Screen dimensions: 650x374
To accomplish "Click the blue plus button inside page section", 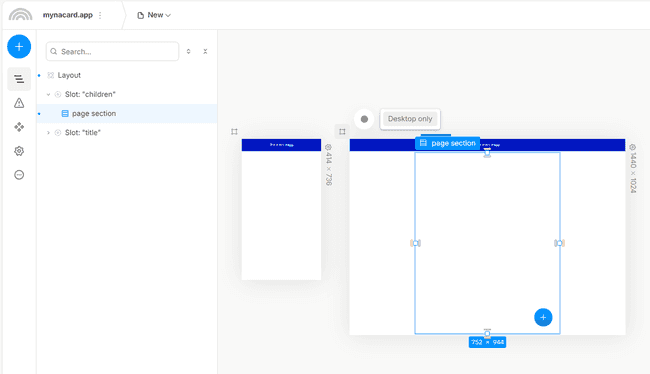I will coord(543,318).
